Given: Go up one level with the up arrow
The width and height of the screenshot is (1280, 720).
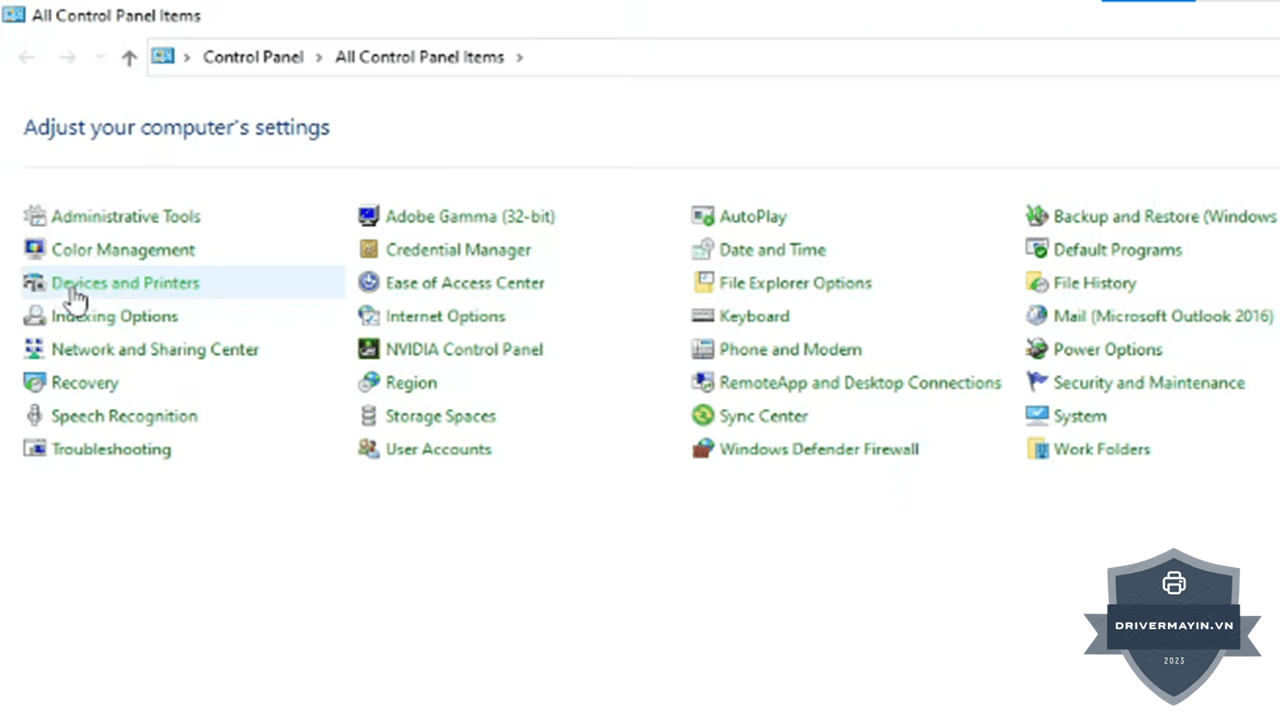Looking at the screenshot, I should click(129, 58).
